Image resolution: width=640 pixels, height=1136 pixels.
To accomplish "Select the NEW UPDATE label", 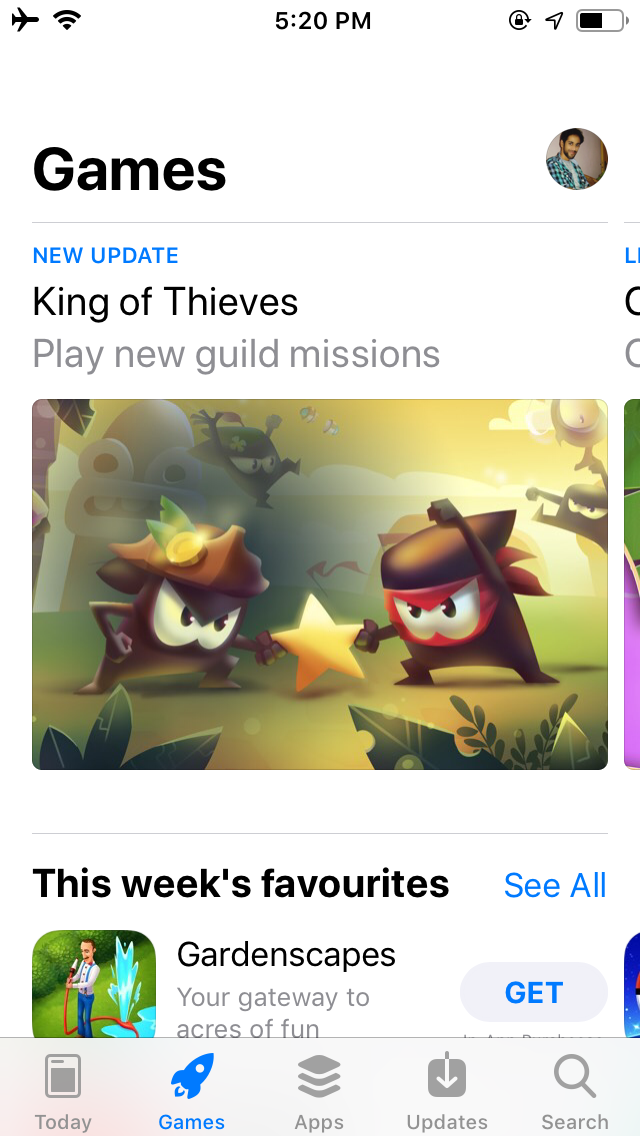I will click(x=106, y=255).
